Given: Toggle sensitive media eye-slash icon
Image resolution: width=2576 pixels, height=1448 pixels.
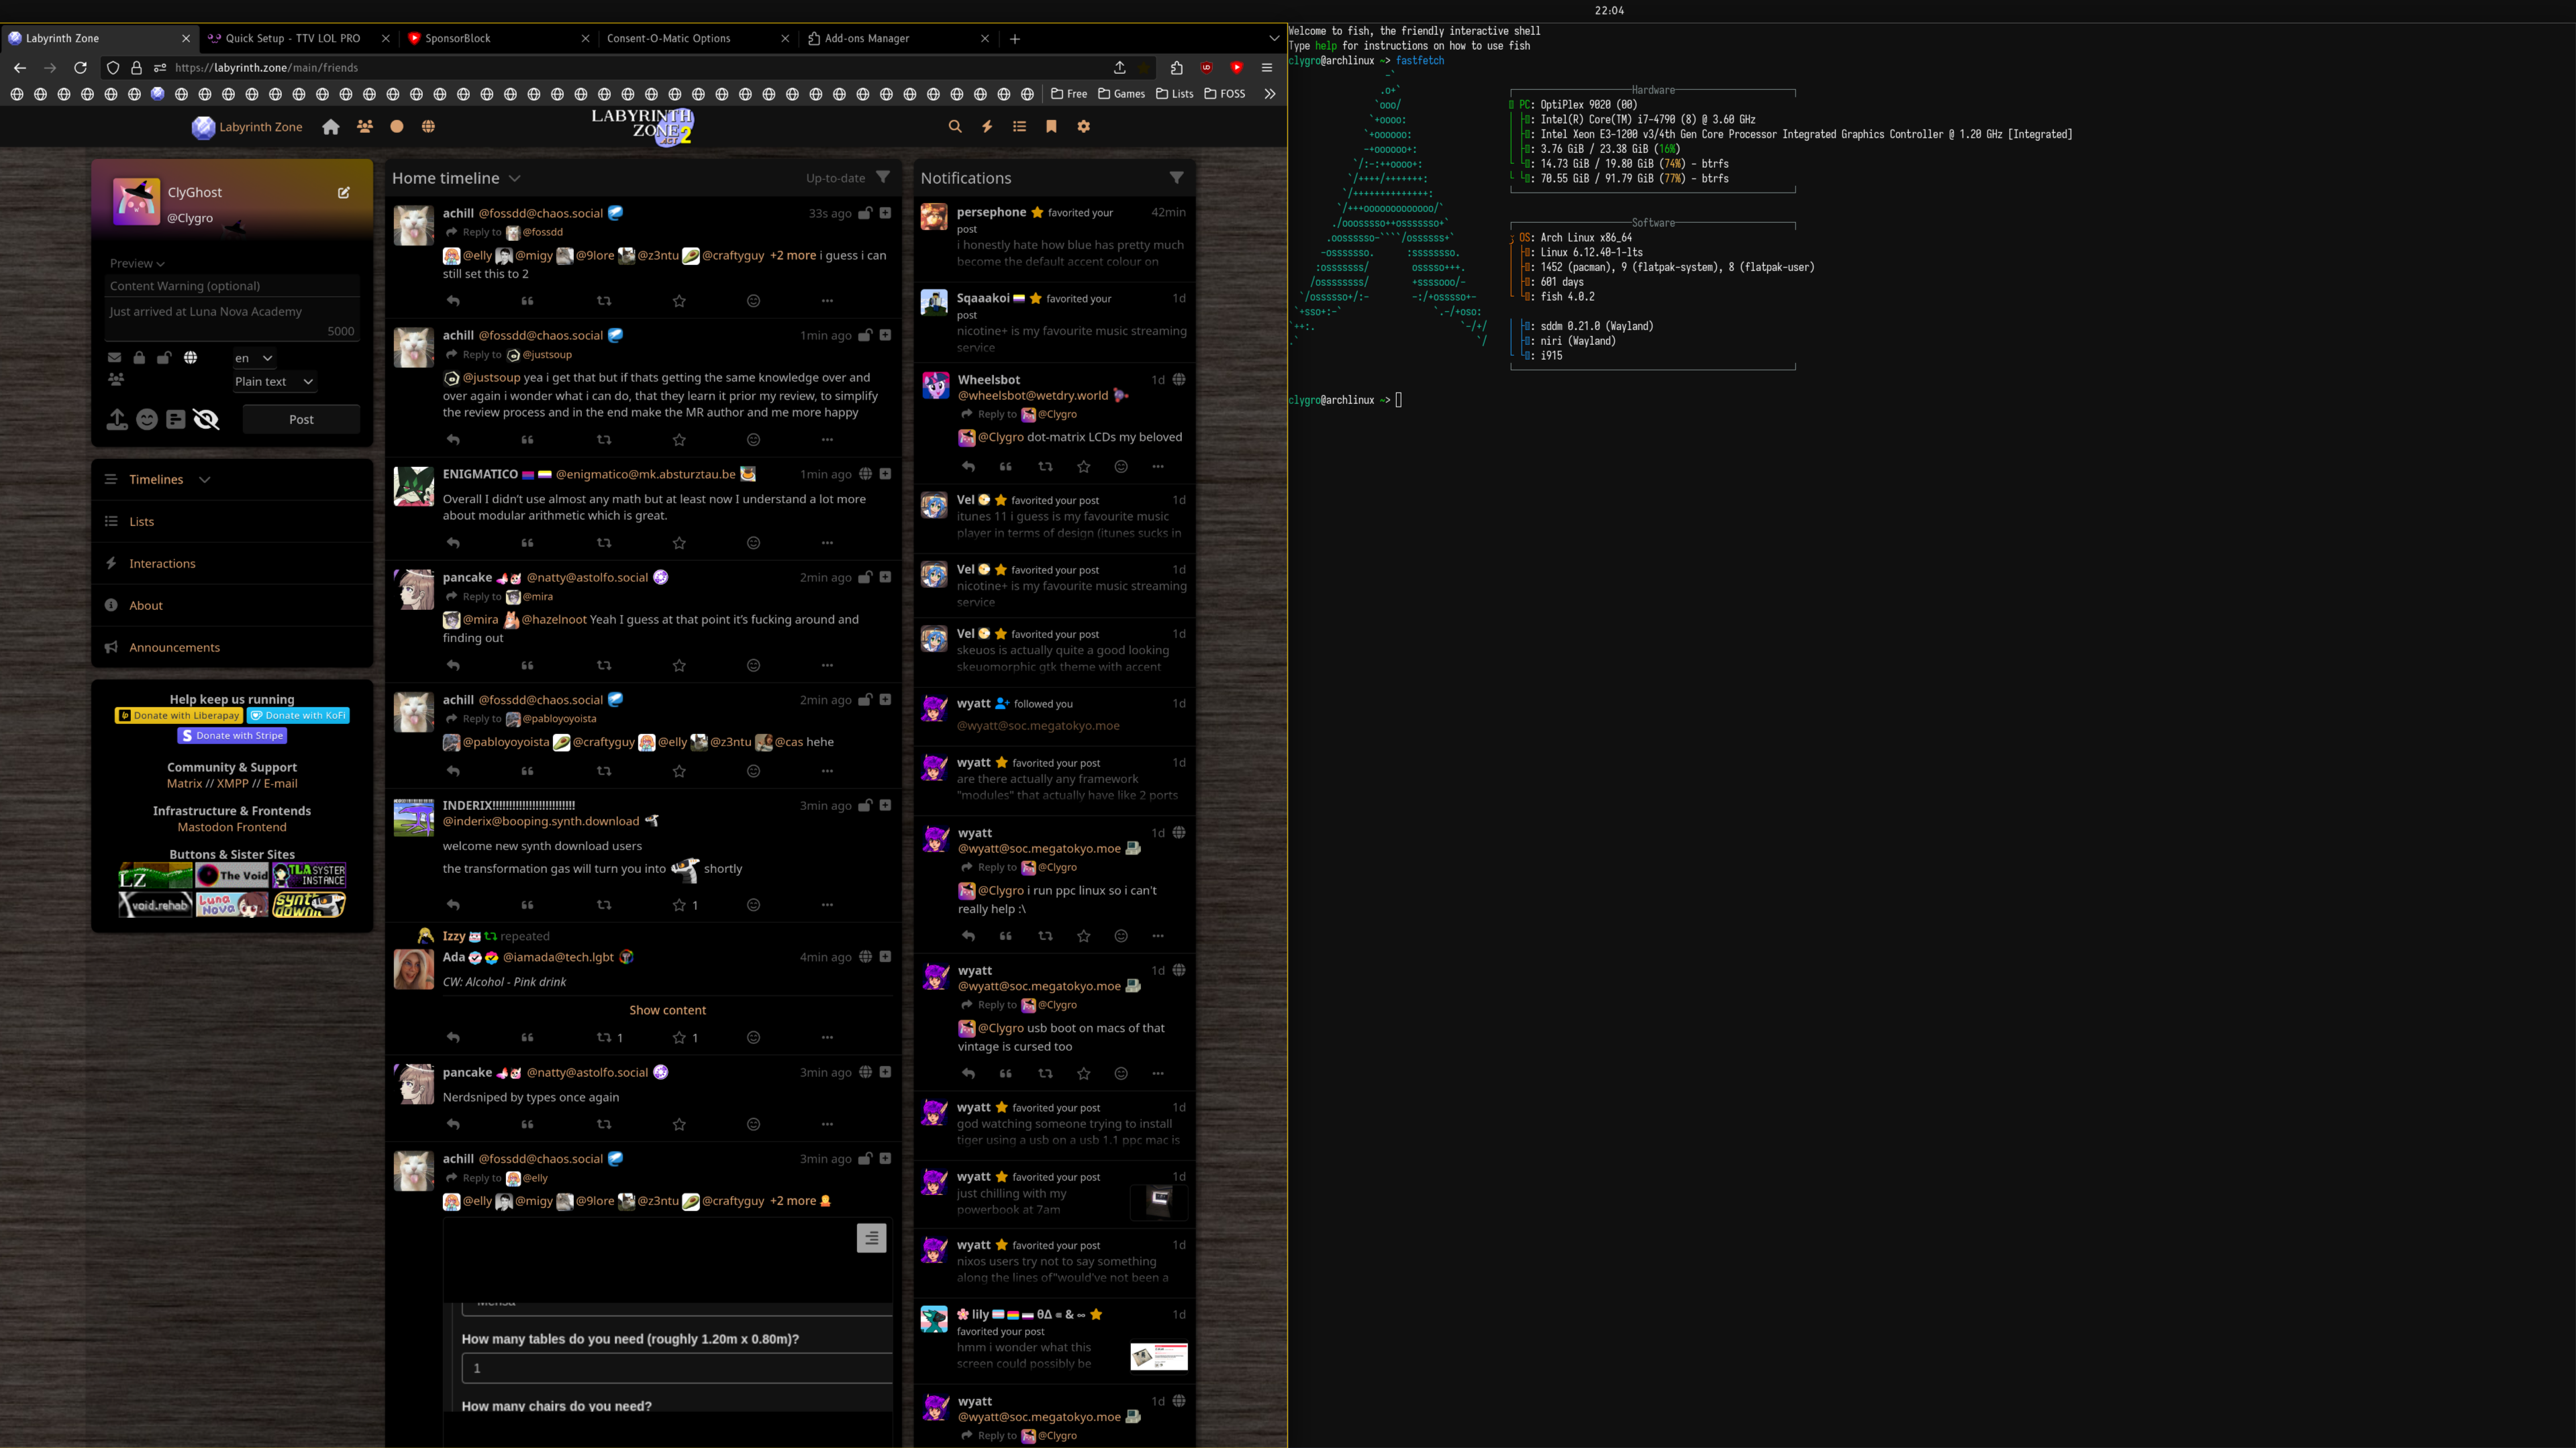Looking at the screenshot, I should pos(206,419).
